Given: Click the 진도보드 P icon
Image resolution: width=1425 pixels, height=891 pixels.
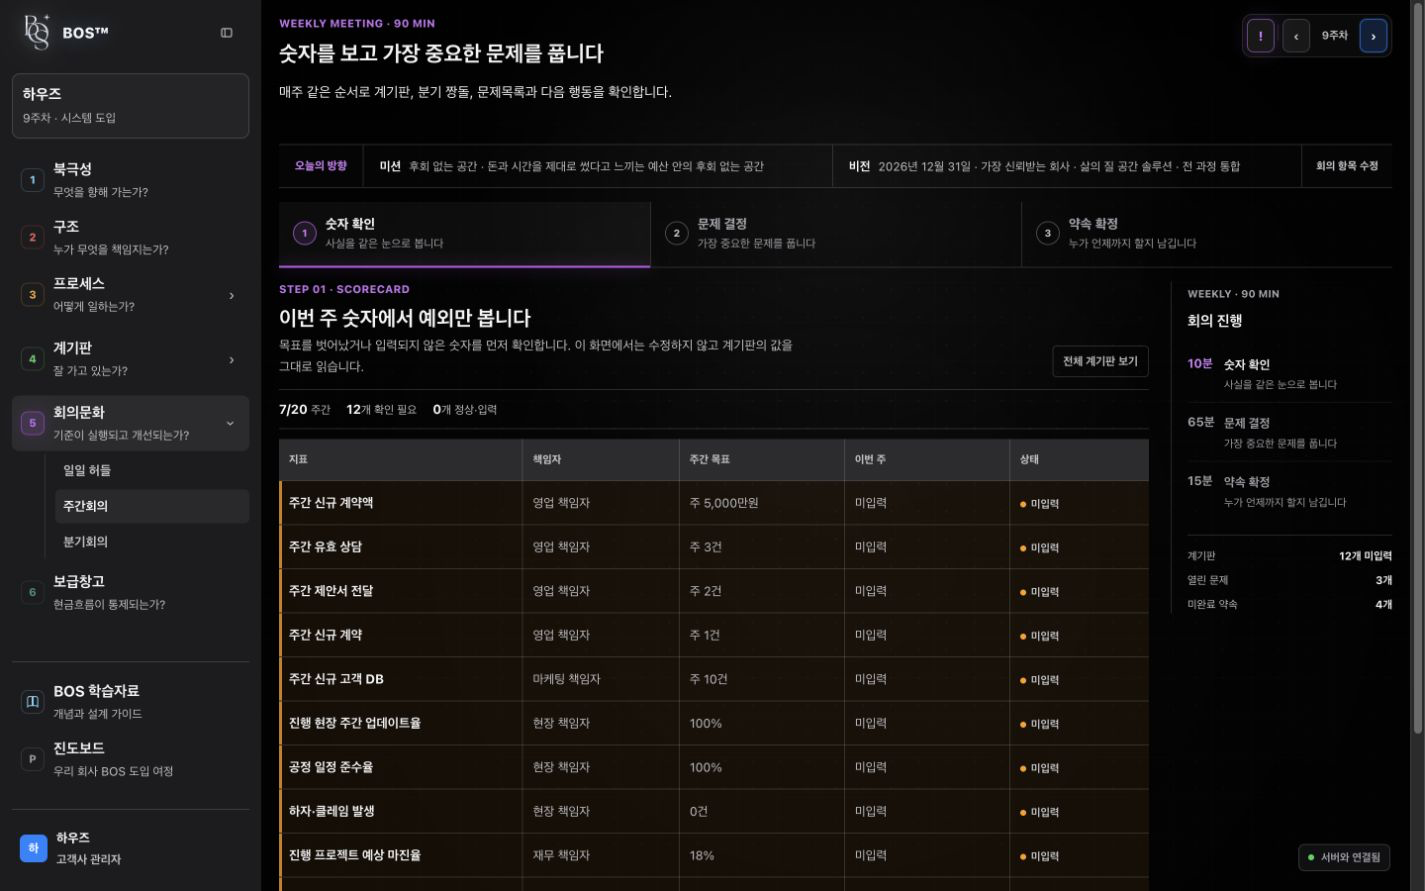Looking at the screenshot, I should point(32,759).
